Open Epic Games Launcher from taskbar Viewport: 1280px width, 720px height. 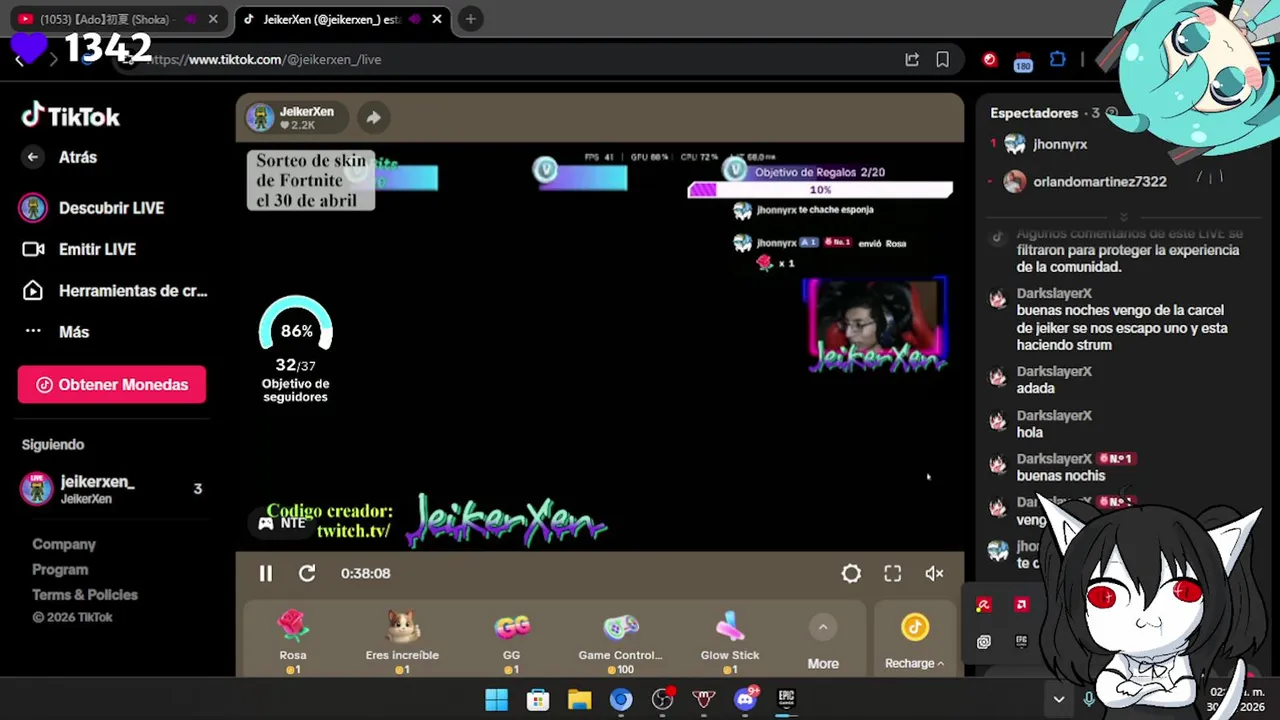pyautogui.click(x=787, y=699)
